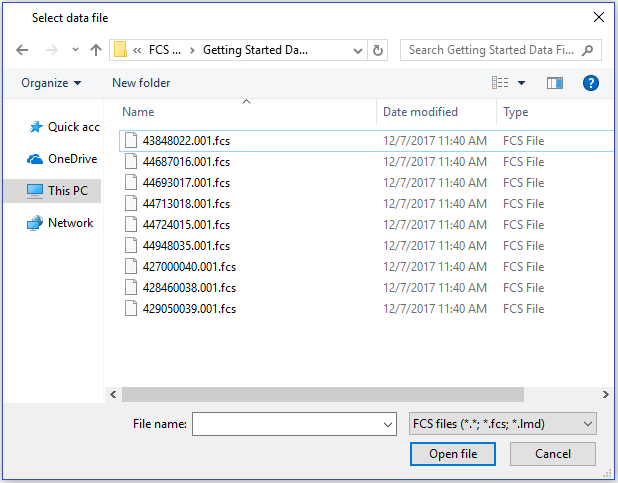Click file icon of 43848022.001.fcs
Viewport: 618px width, 483px height.
(131, 140)
